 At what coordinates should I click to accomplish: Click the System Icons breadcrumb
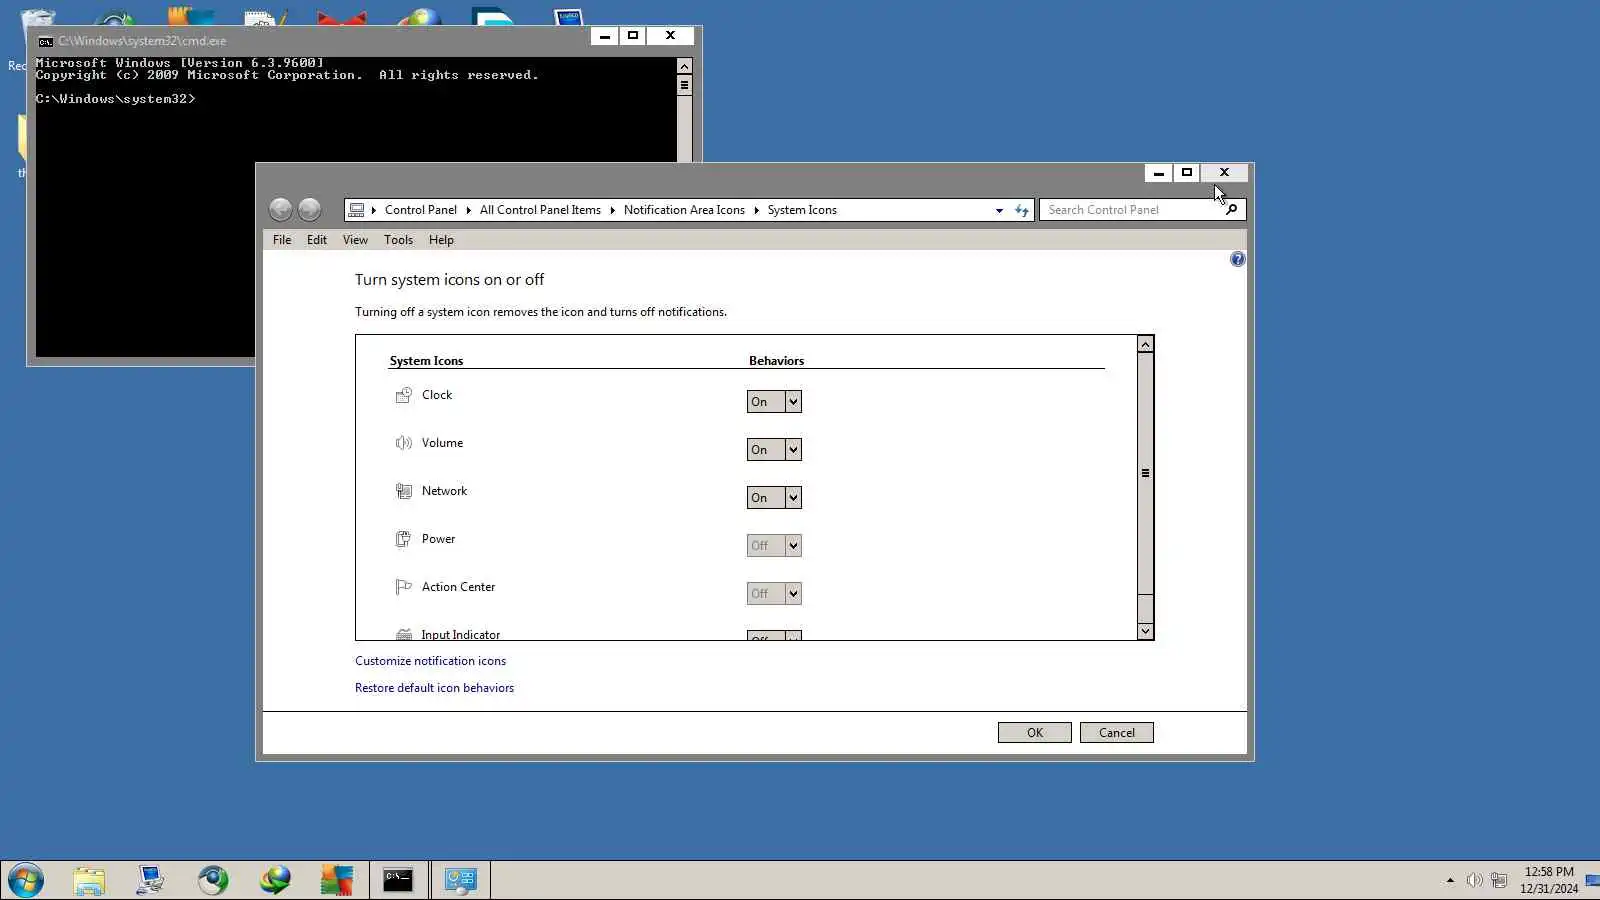coord(802,210)
